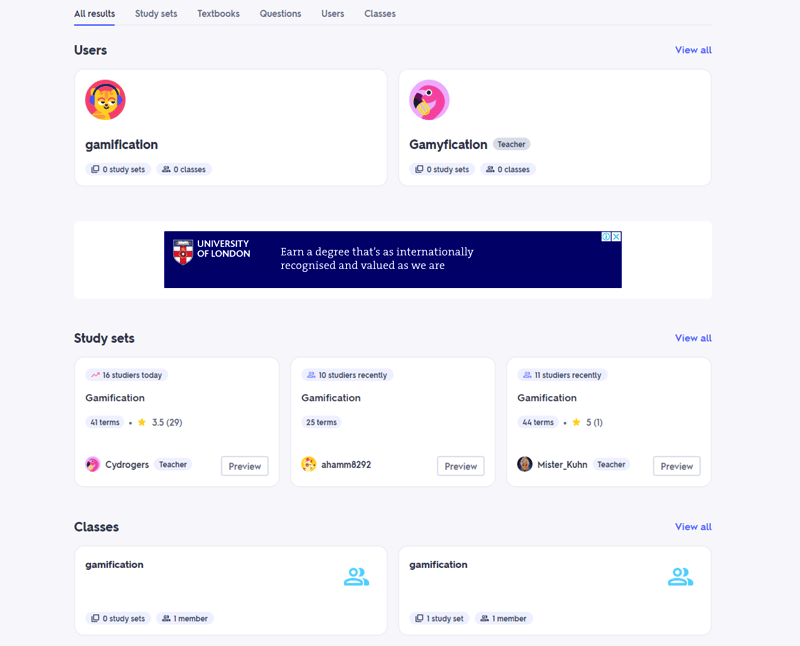Screen dimensions: 800x646
Task: Select the Study sets tab
Action: [x=155, y=14]
